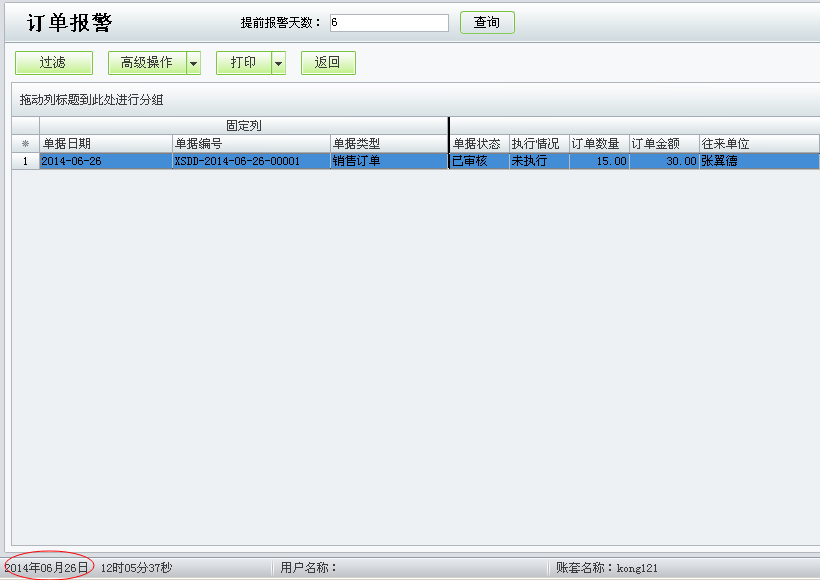The width and height of the screenshot is (820, 580).
Task: Click the 打印 print button
Action: [x=244, y=63]
